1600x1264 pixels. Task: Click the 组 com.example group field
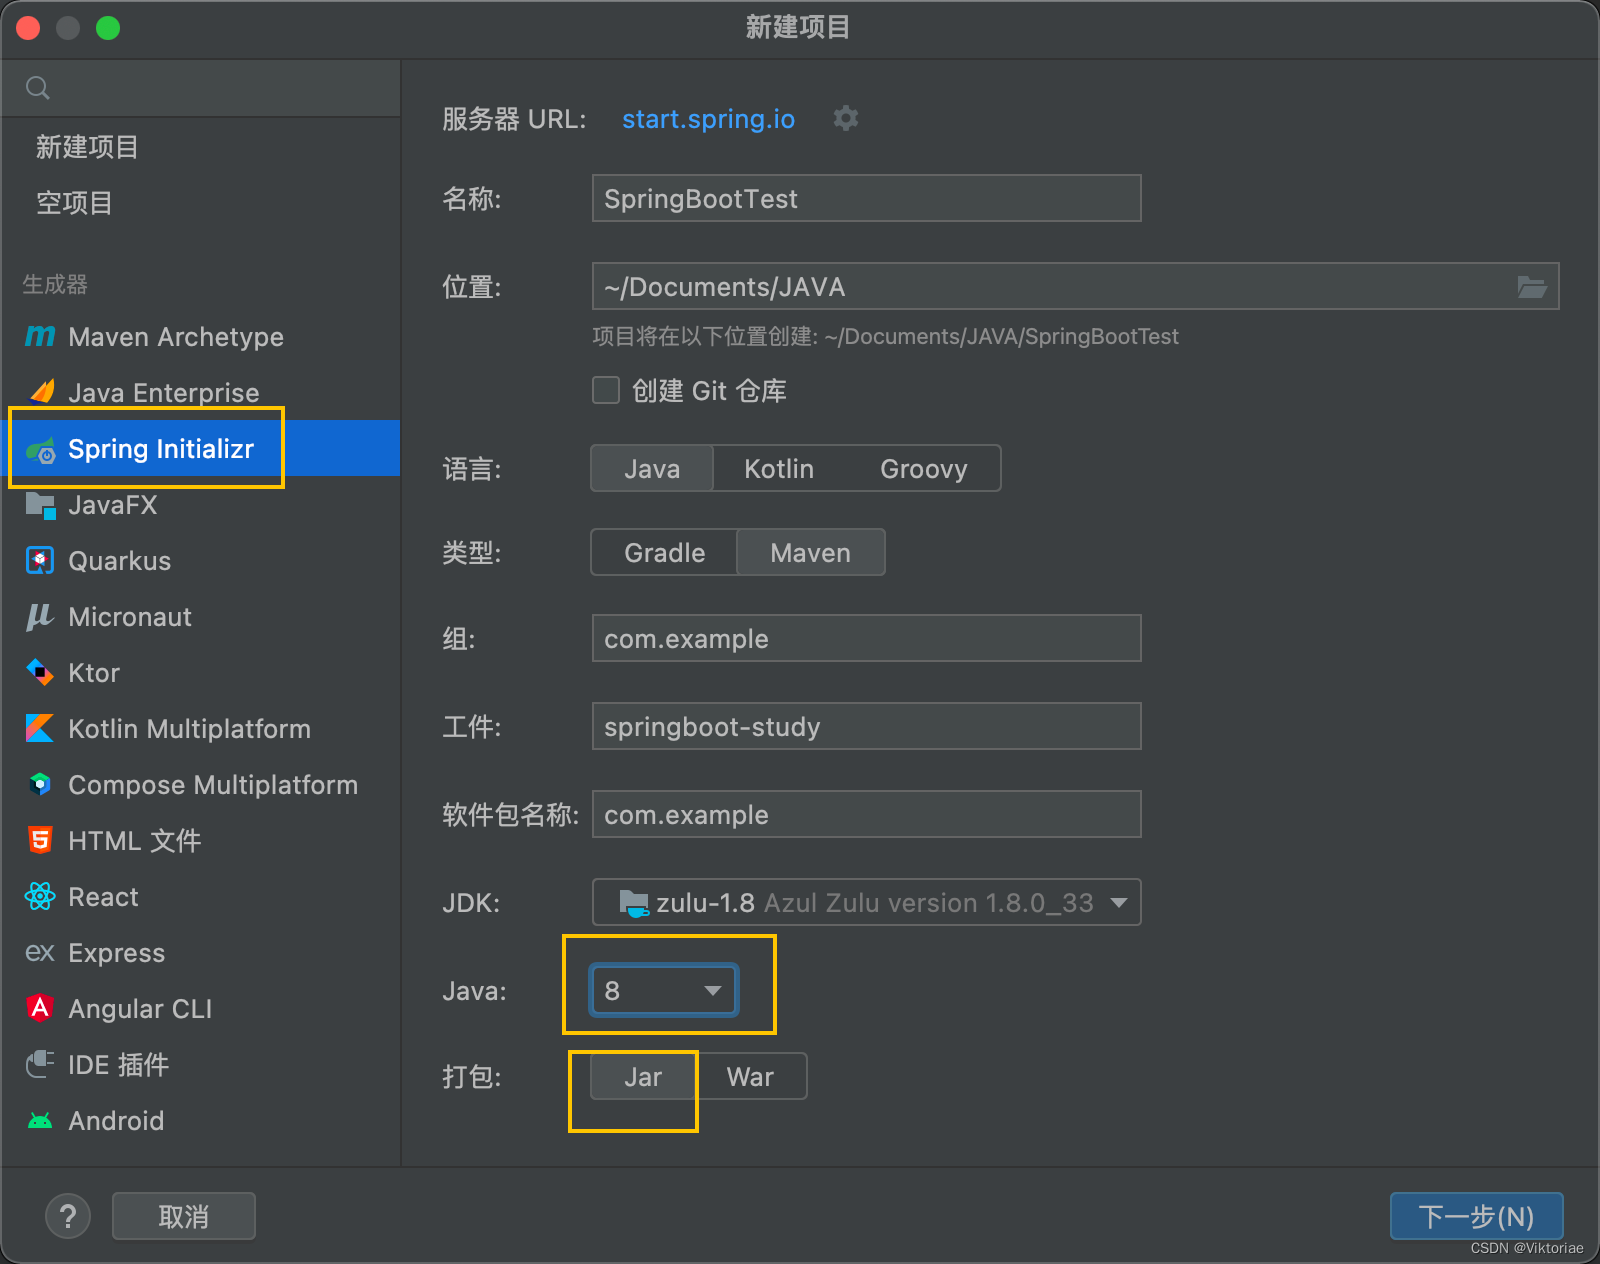(x=866, y=638)
